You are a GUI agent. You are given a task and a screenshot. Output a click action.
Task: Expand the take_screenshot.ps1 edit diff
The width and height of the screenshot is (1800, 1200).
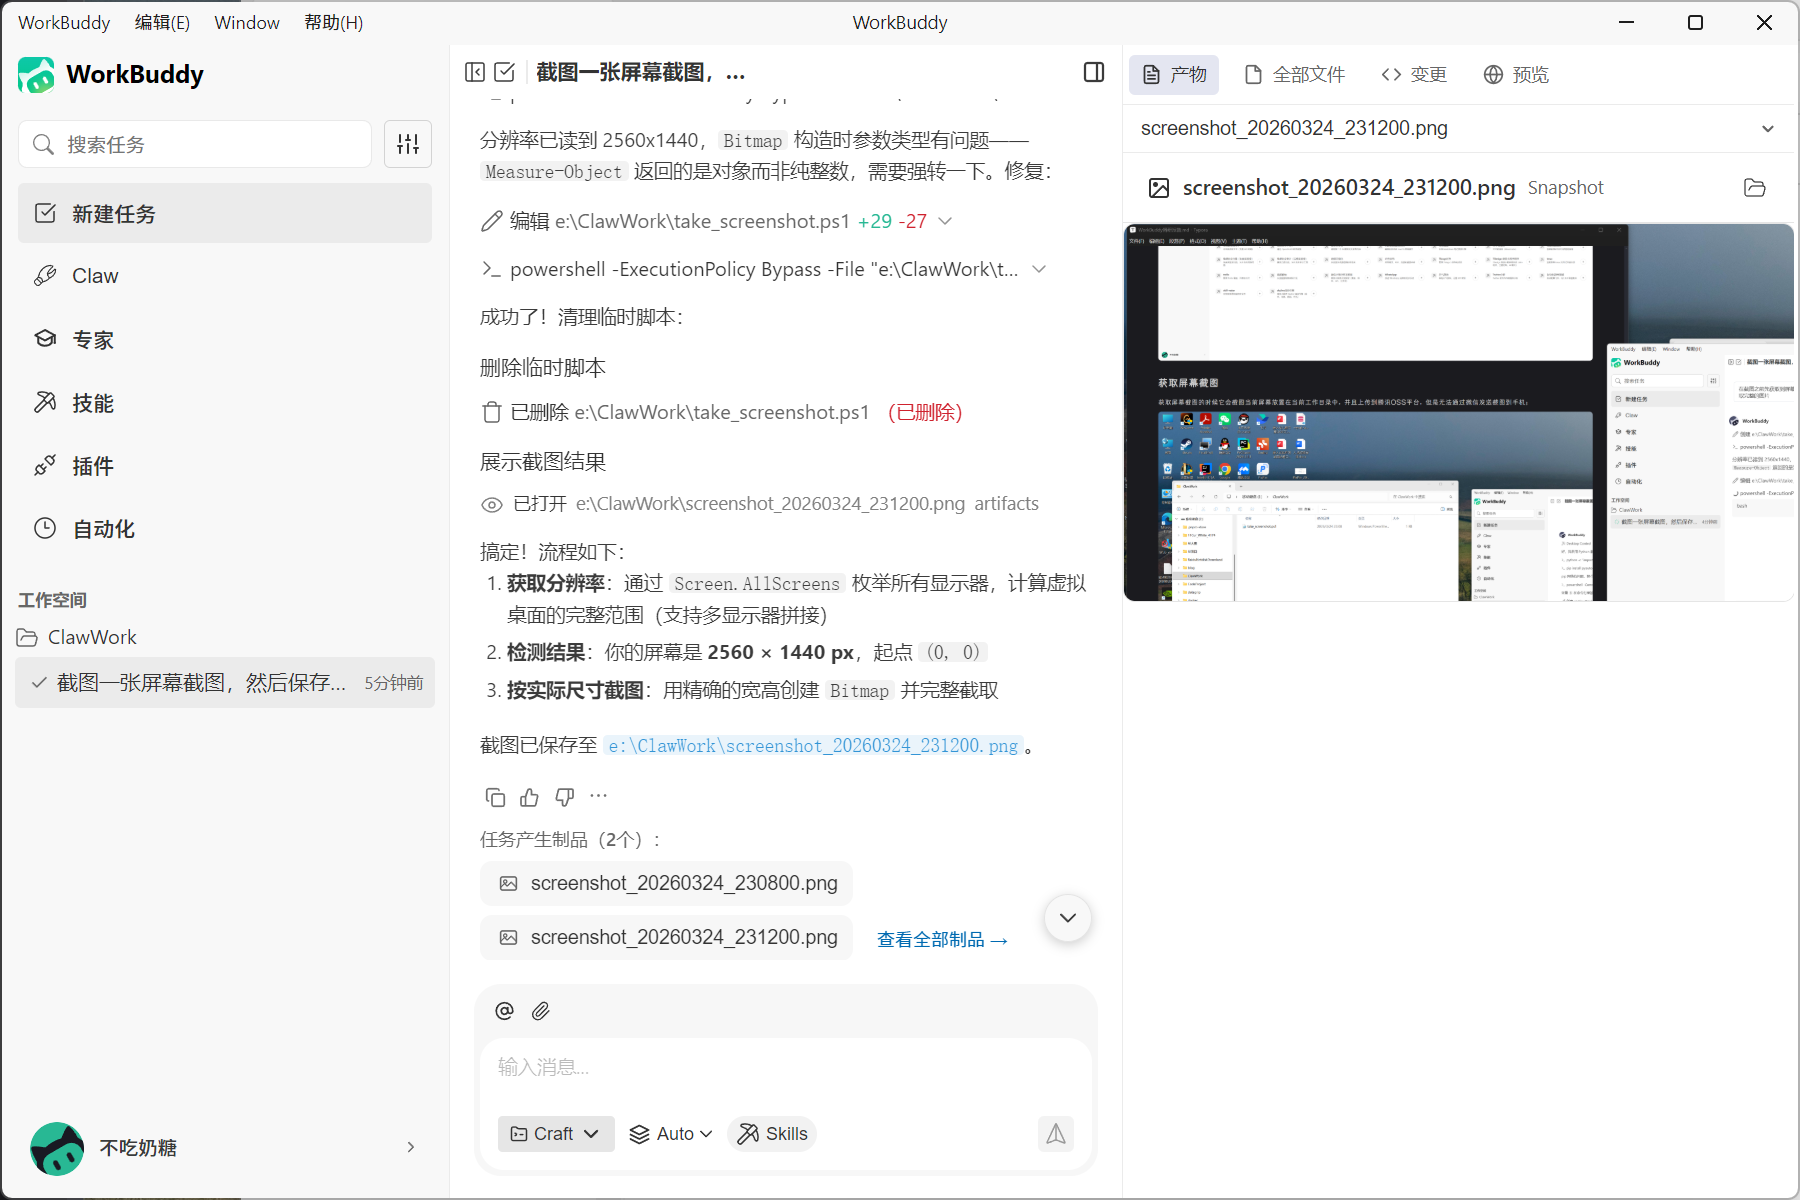tap(945, 221)
